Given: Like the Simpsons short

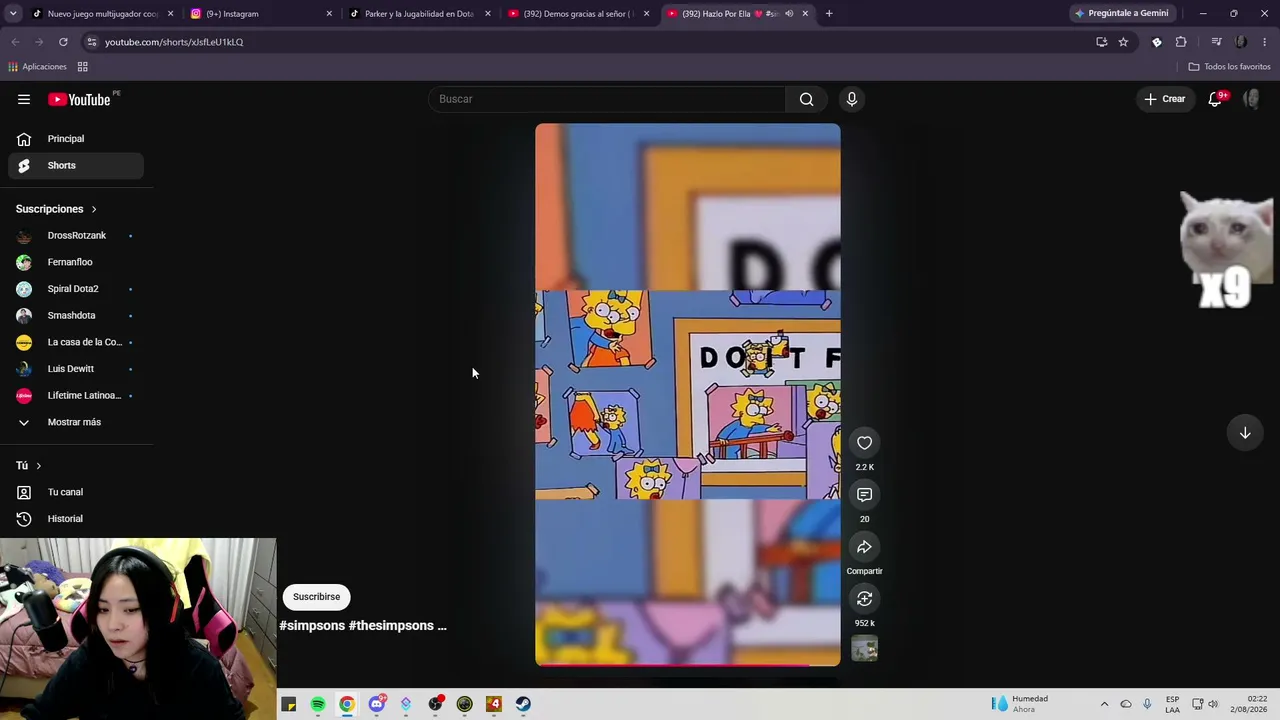Looking at the screenshot, I should [x=864, y=443].
